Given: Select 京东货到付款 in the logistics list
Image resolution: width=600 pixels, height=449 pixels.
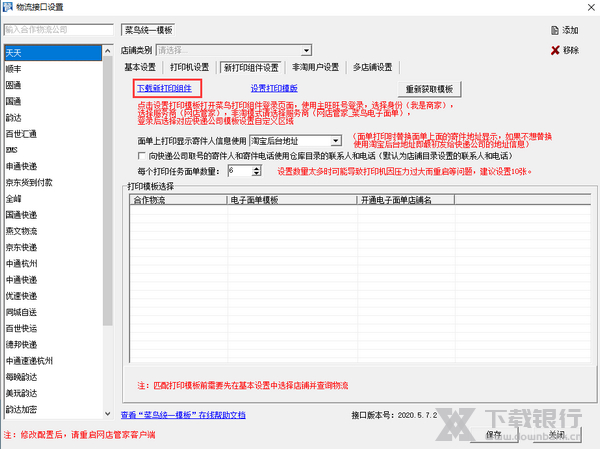Looking at the screenshot, I should 53,183.
